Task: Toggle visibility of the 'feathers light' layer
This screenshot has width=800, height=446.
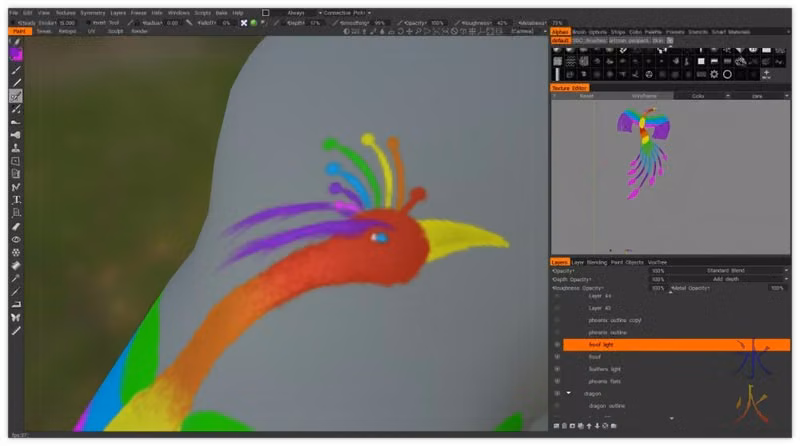Action: (x=557, y=369)
